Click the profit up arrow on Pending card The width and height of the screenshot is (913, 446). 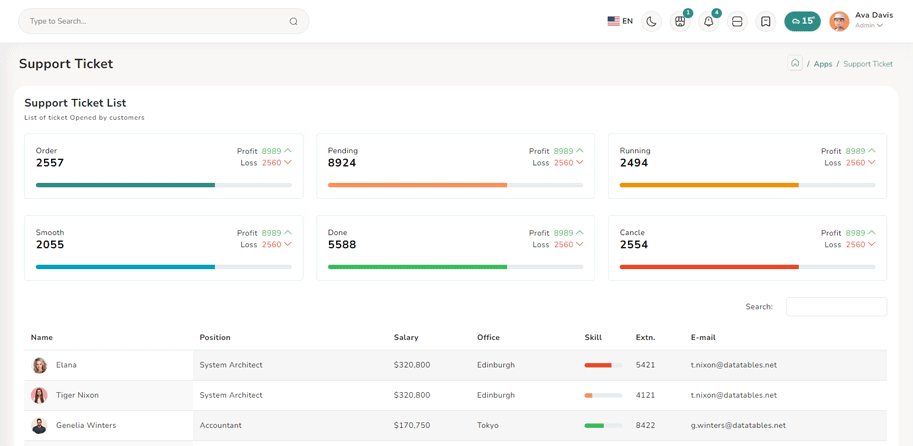[x=580, y=151]
